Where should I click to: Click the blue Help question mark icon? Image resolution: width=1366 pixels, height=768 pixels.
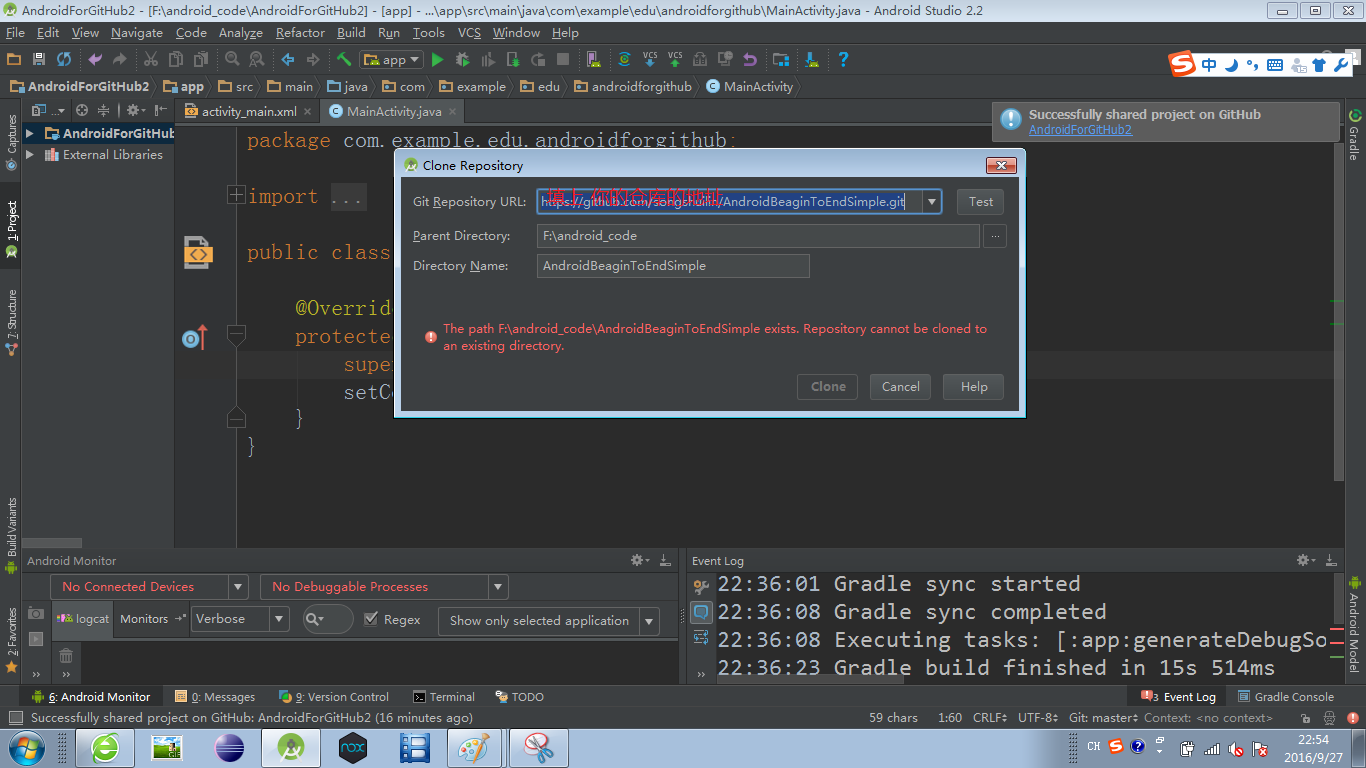point(843,60)
